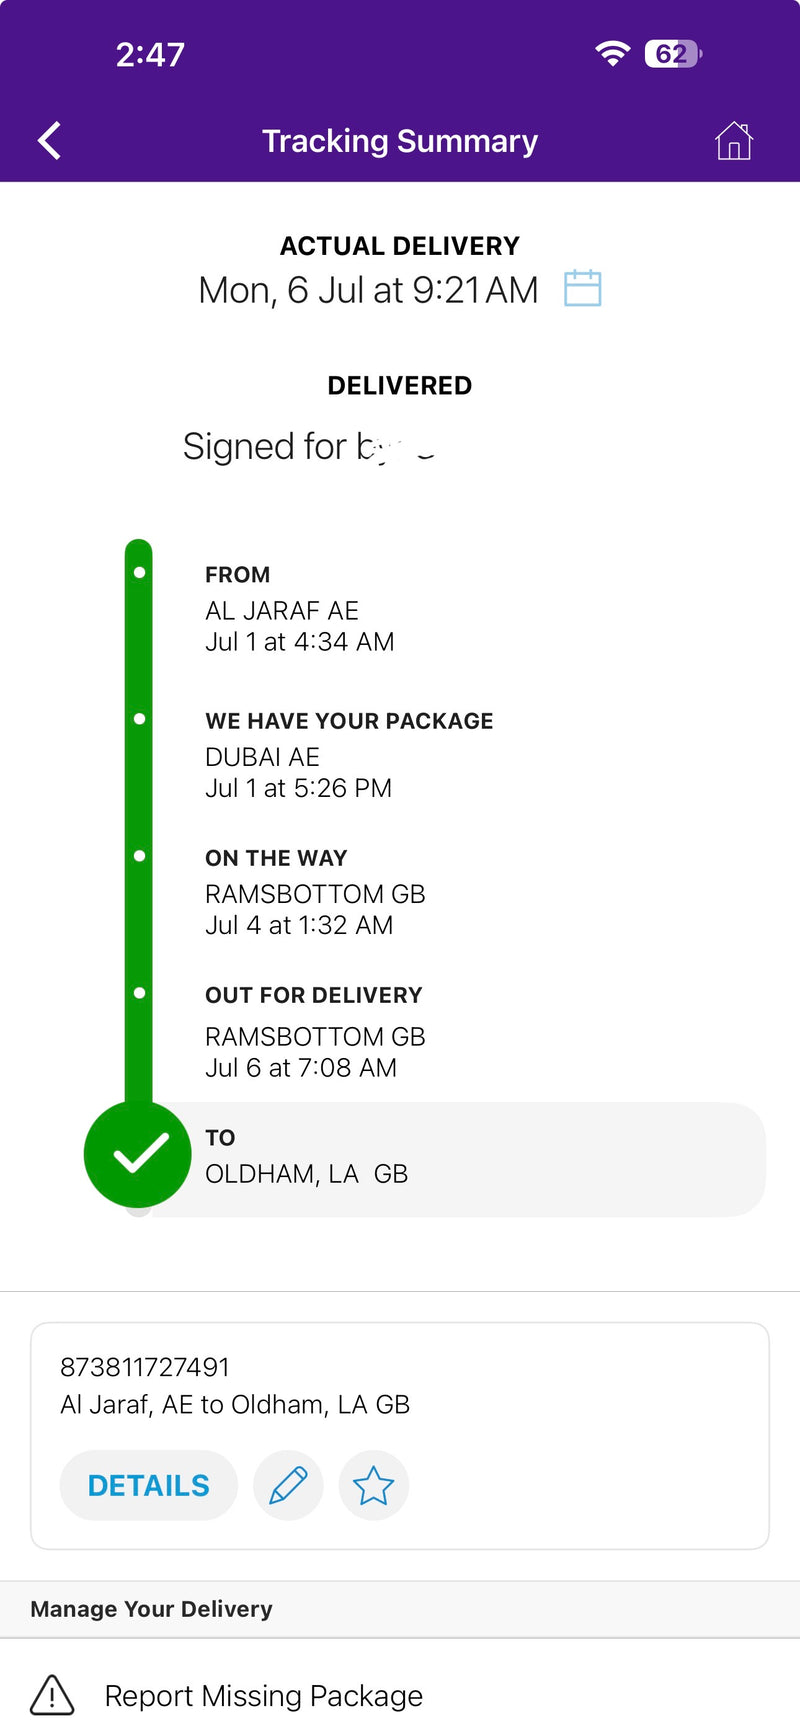
Task: Tap the pencil edit icon
Action: [288, 1485]
